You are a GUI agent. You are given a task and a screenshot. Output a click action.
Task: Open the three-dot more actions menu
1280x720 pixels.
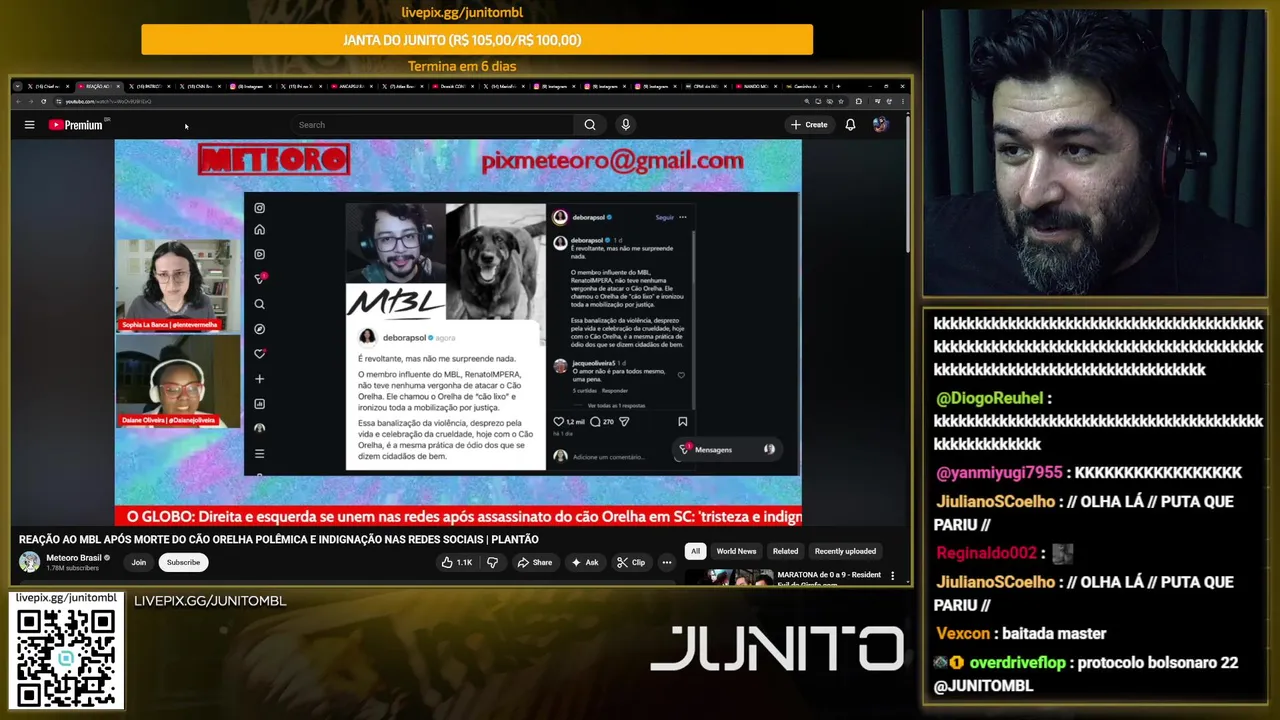coord(667,562)
